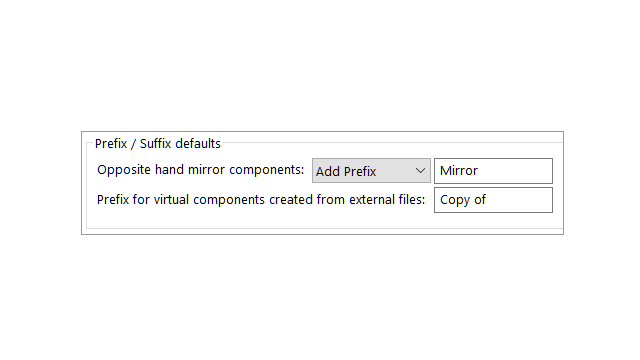Click the empty area right of 'Copy of'
The width and height of the screenshot is (640, 360).
pos(520,200)
